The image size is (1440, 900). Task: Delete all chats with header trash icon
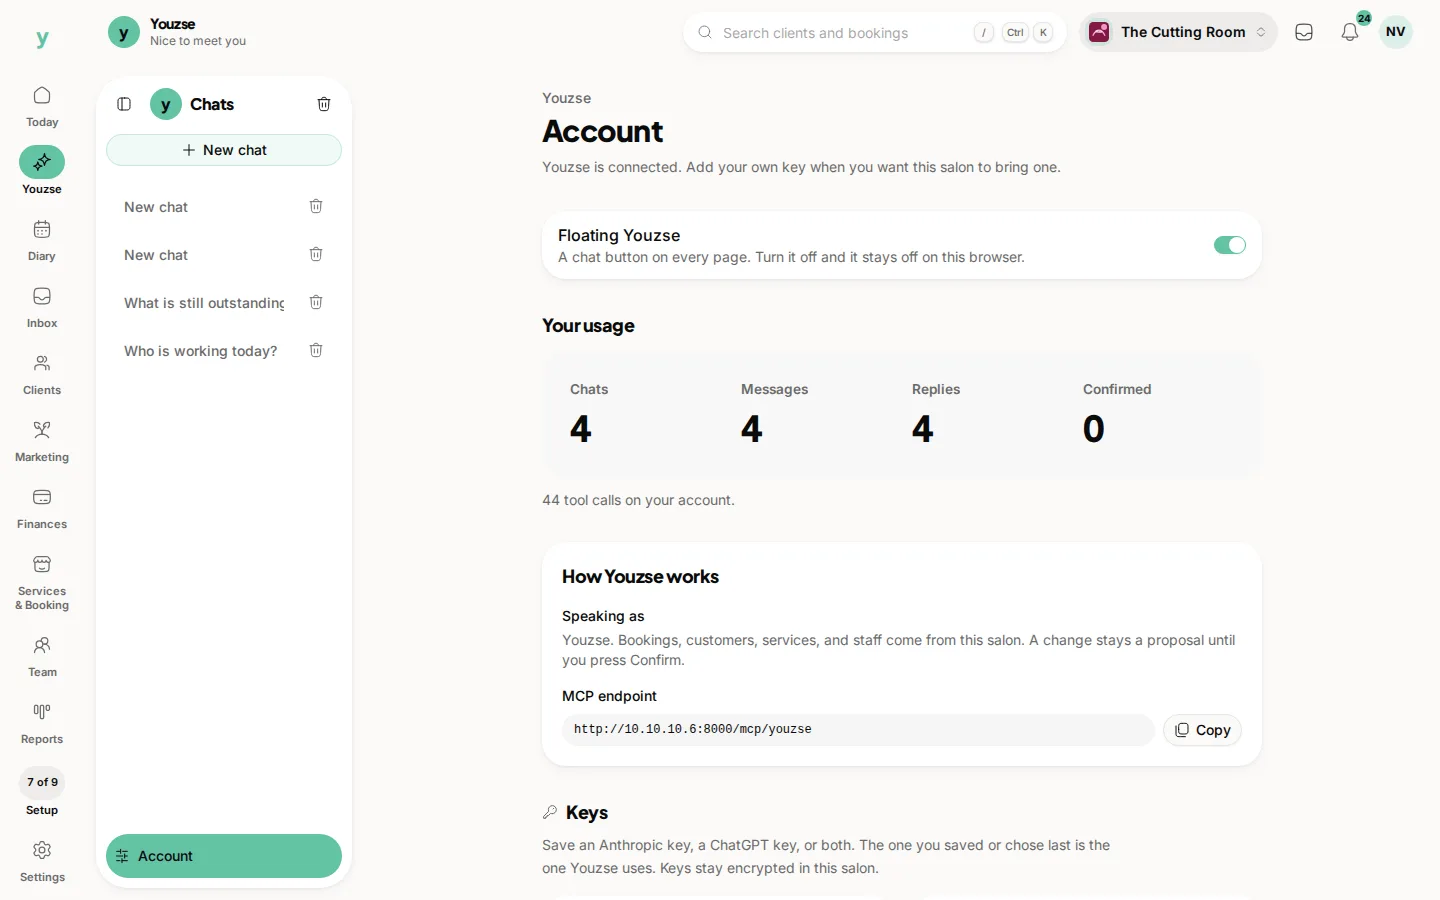click(x=324, y=104)
